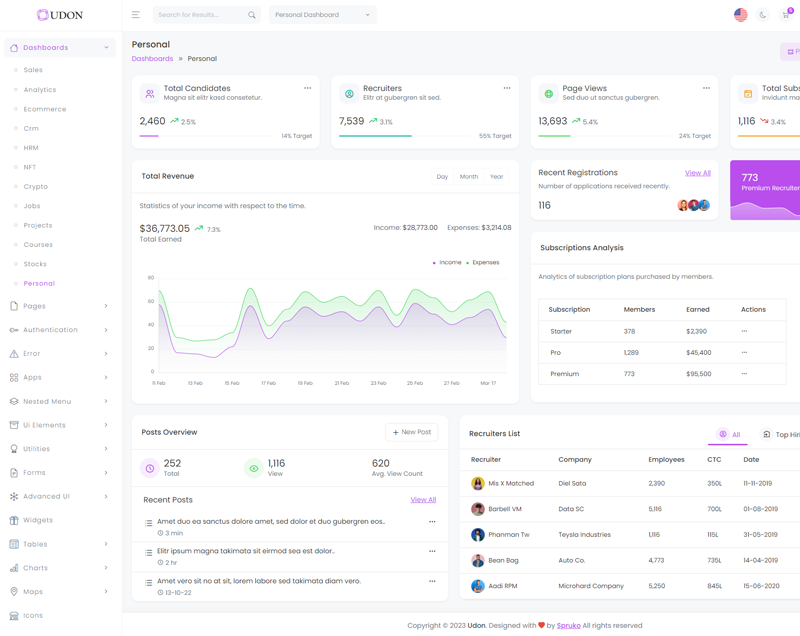
Task: Click View All in Recent Registrations
Action: click(697, 173)
